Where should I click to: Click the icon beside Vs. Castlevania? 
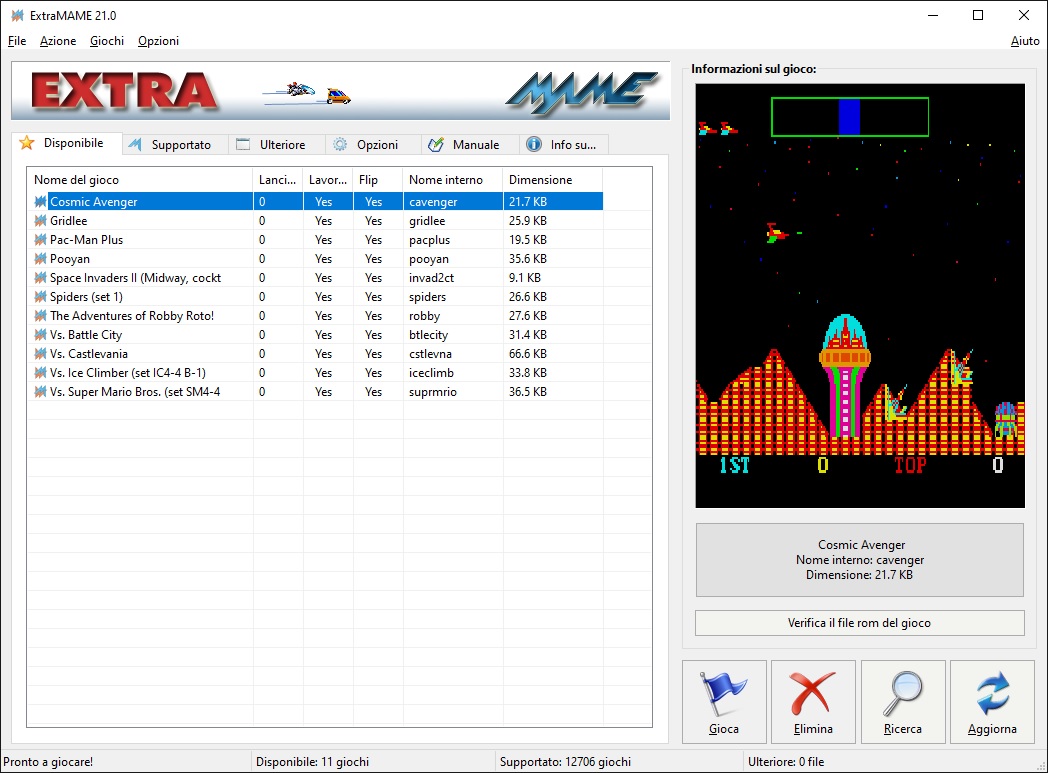(x=41, y=353)
